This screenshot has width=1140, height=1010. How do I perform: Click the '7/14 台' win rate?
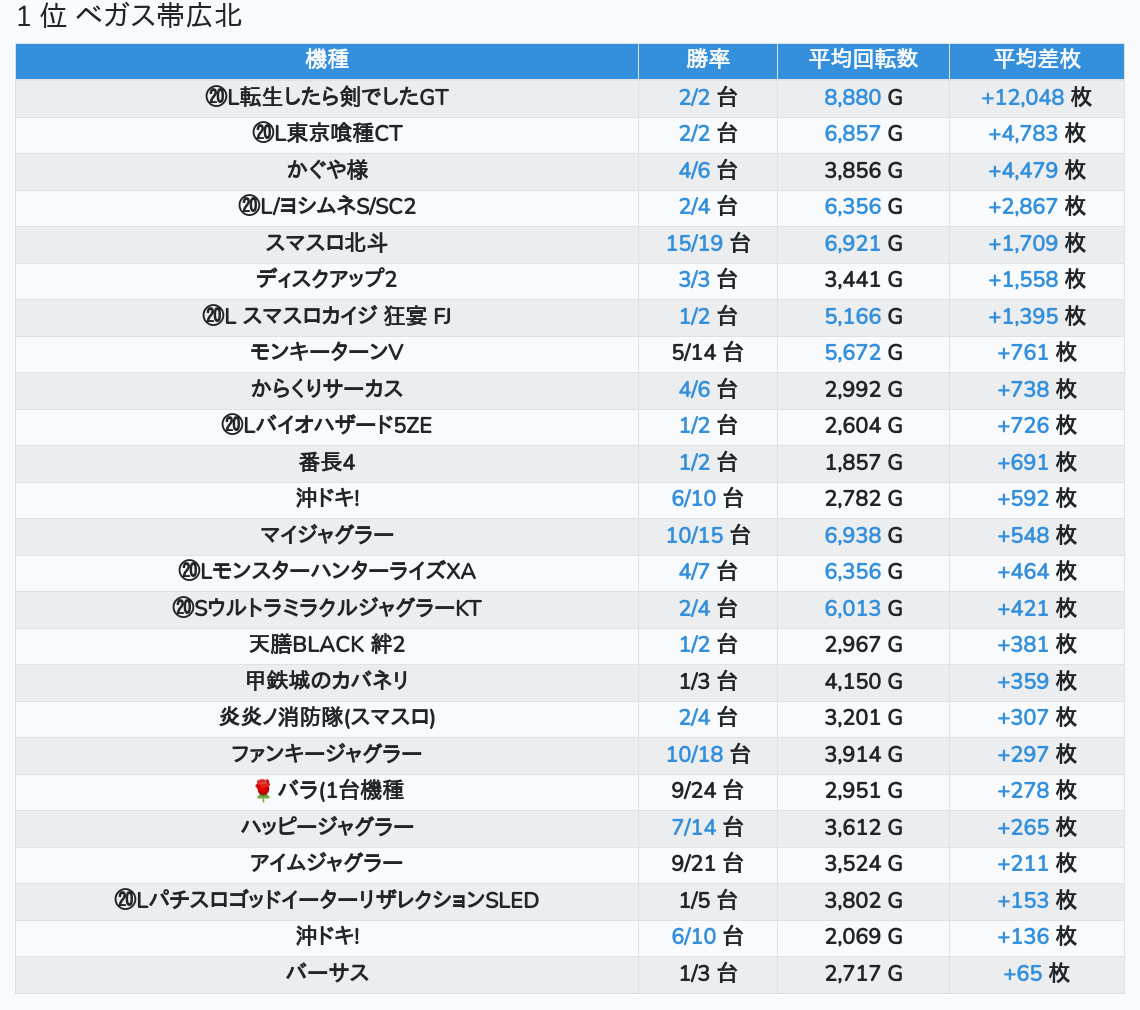(x=707, y=827)
